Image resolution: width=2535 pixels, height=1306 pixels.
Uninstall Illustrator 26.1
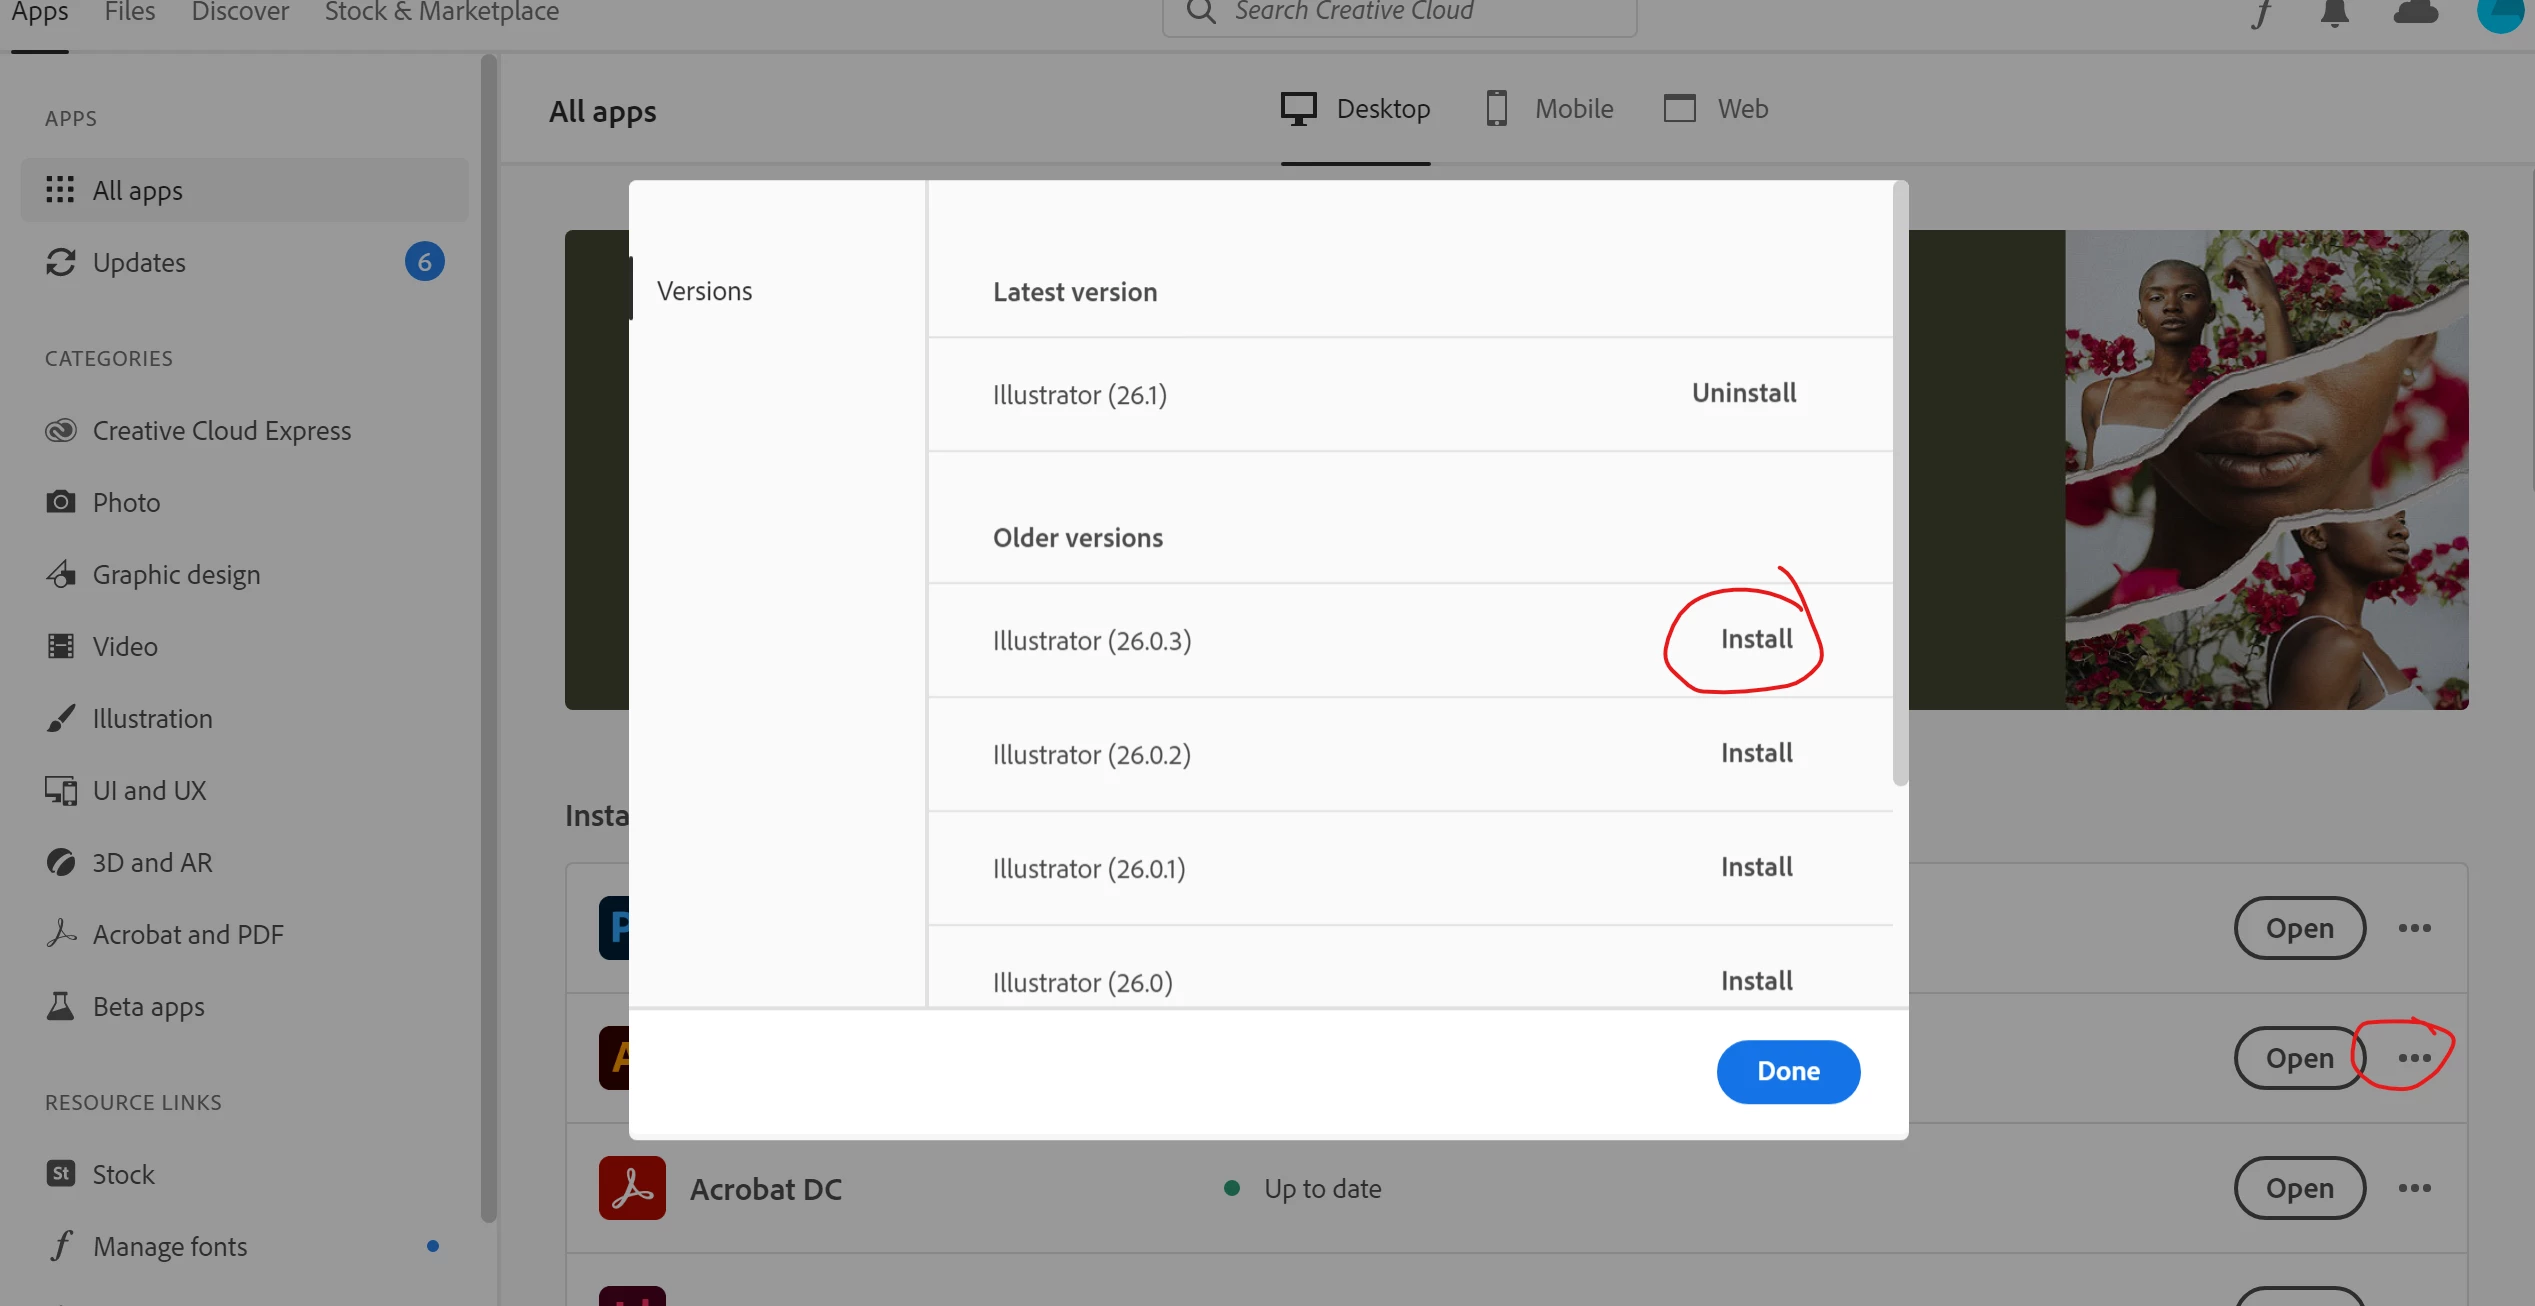tap(1743, 393)
